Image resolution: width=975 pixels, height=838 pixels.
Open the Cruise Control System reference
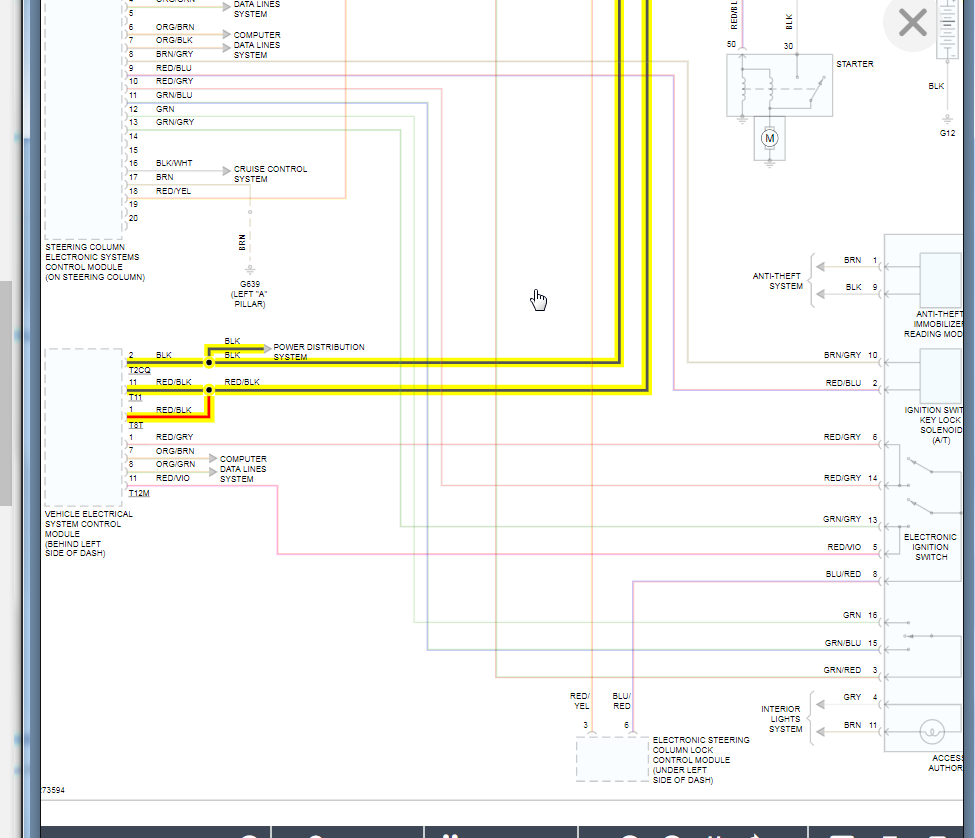pos(270,174)
